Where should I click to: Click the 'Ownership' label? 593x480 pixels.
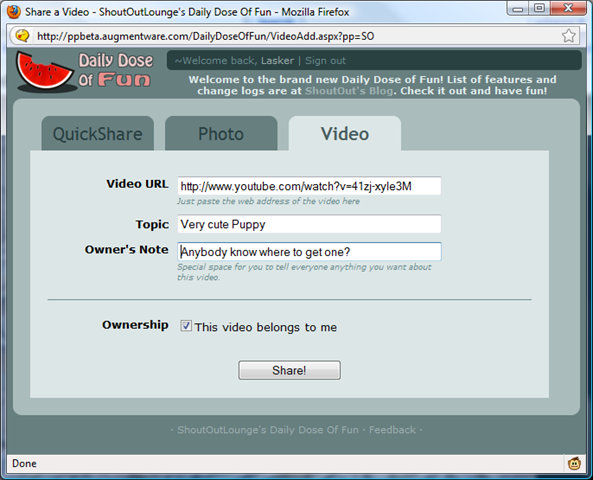135,325
